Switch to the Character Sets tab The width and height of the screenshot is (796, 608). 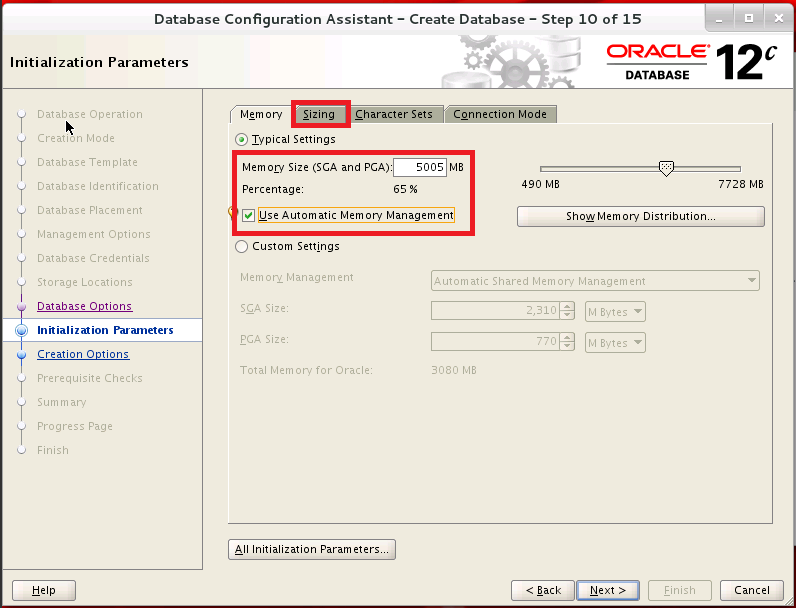394,114
